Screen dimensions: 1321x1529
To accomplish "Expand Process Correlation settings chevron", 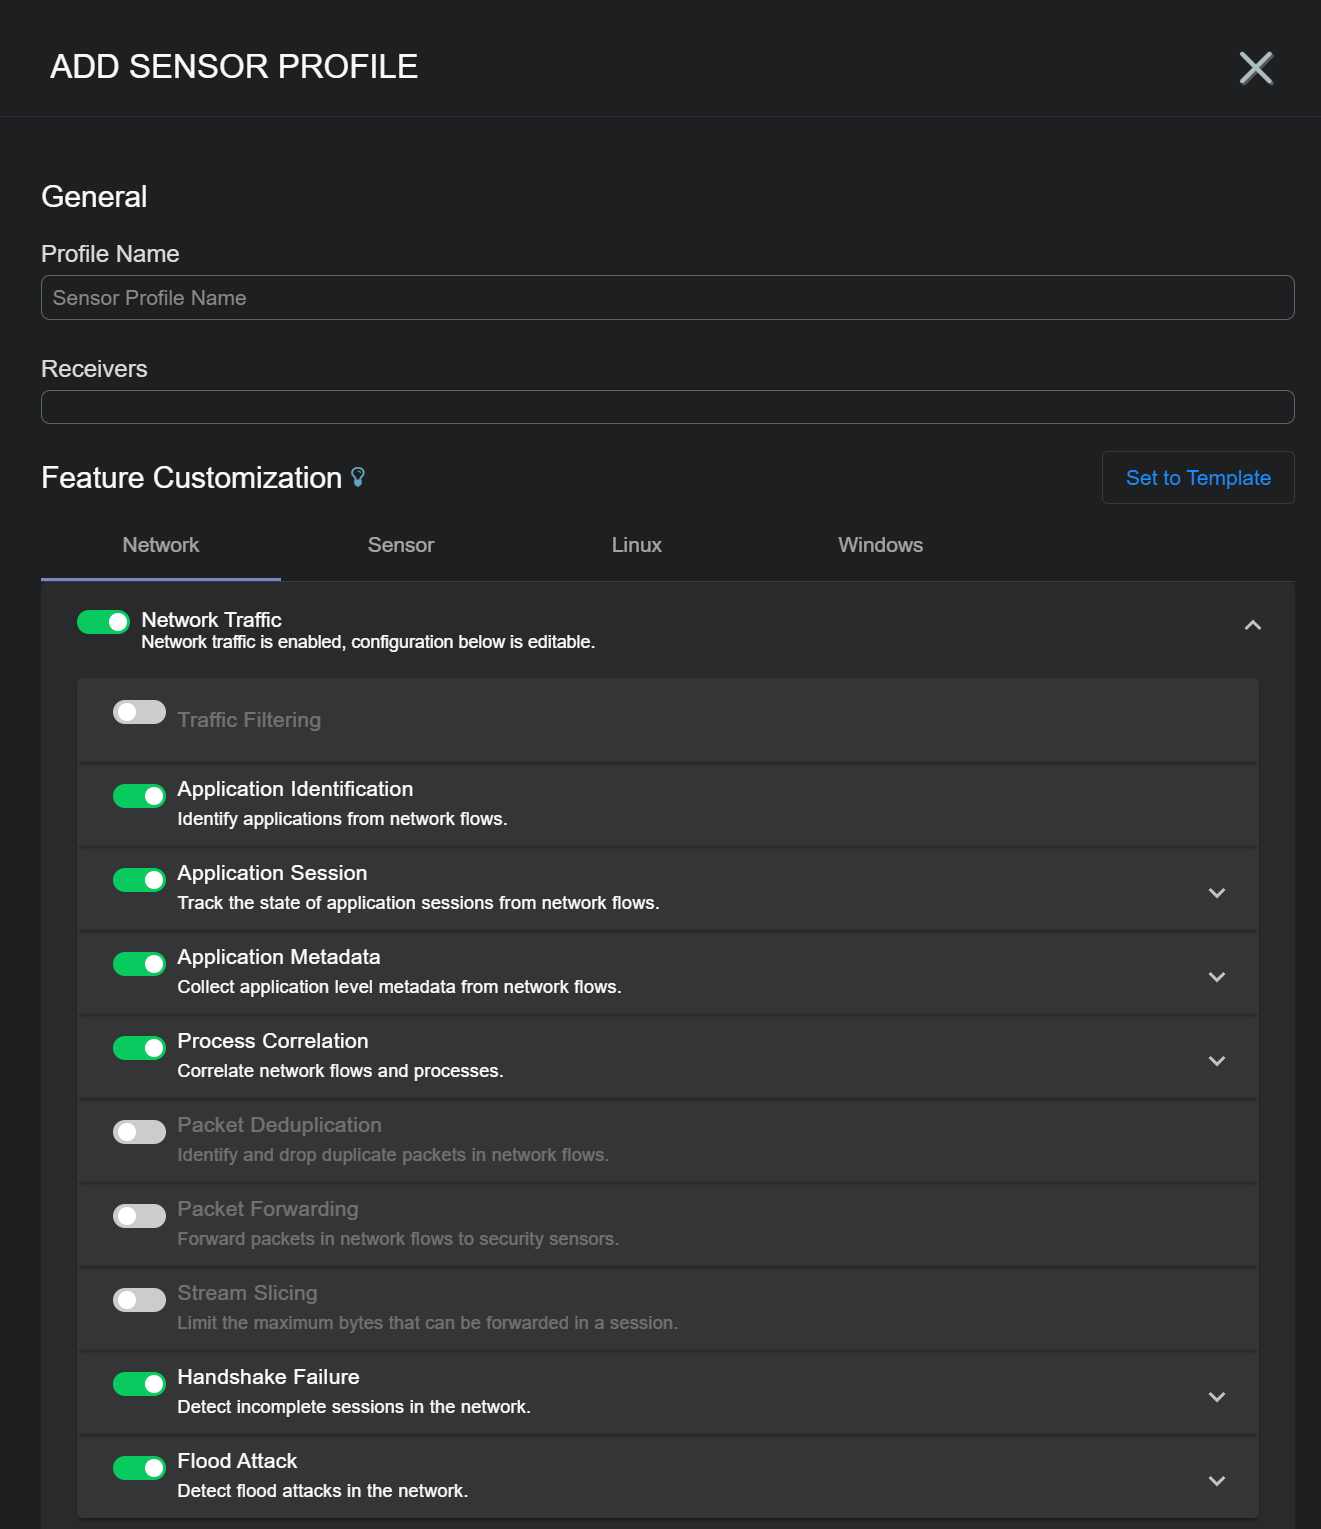I will (x=1216, y=1061).
